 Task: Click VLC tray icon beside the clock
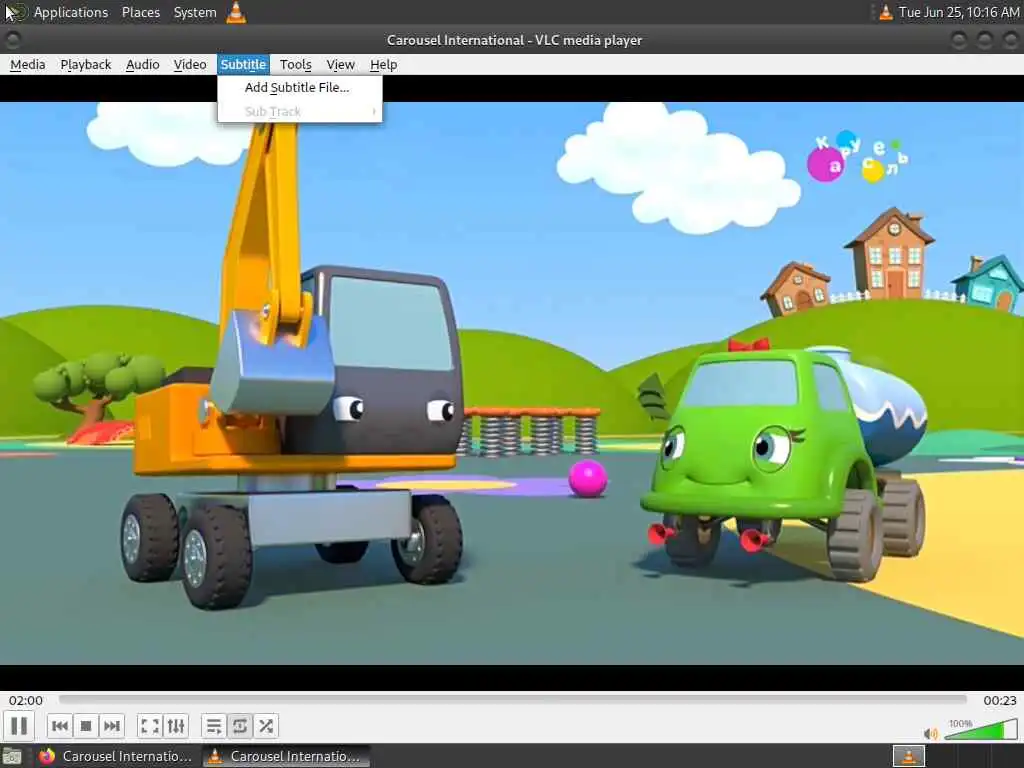click(886, 12)
